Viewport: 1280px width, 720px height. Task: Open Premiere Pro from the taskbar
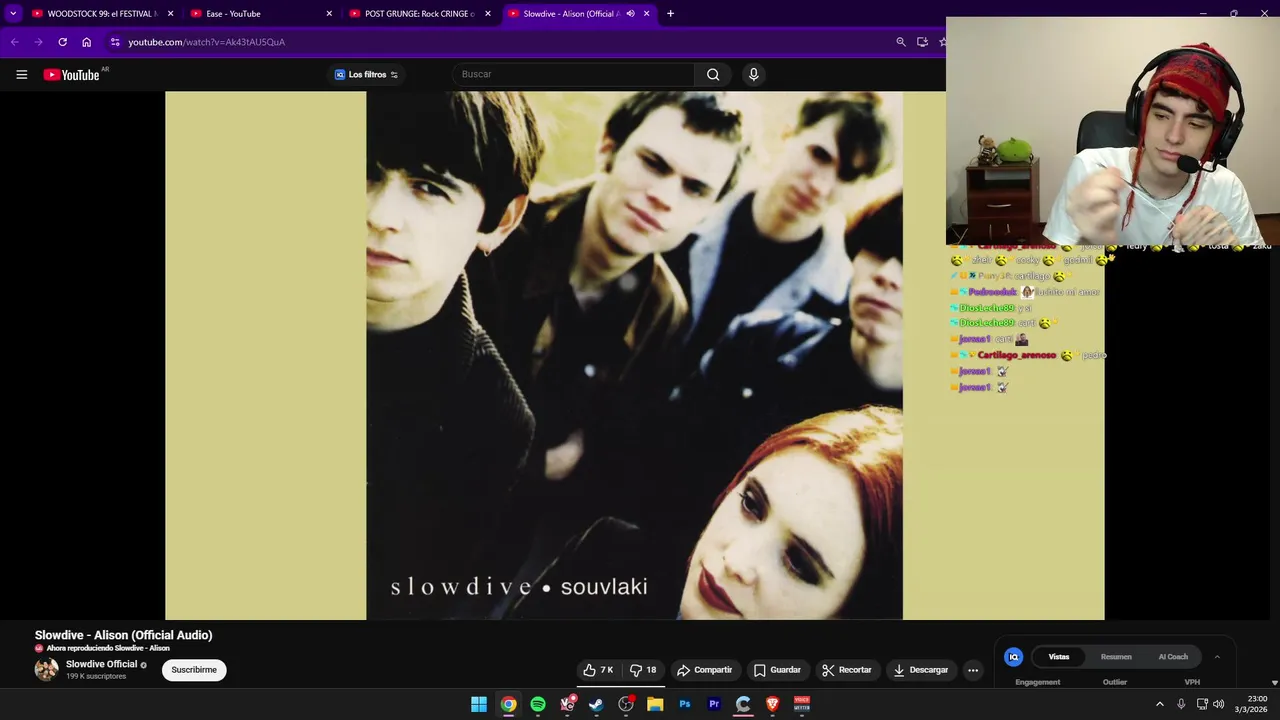[x=714, y=704]
